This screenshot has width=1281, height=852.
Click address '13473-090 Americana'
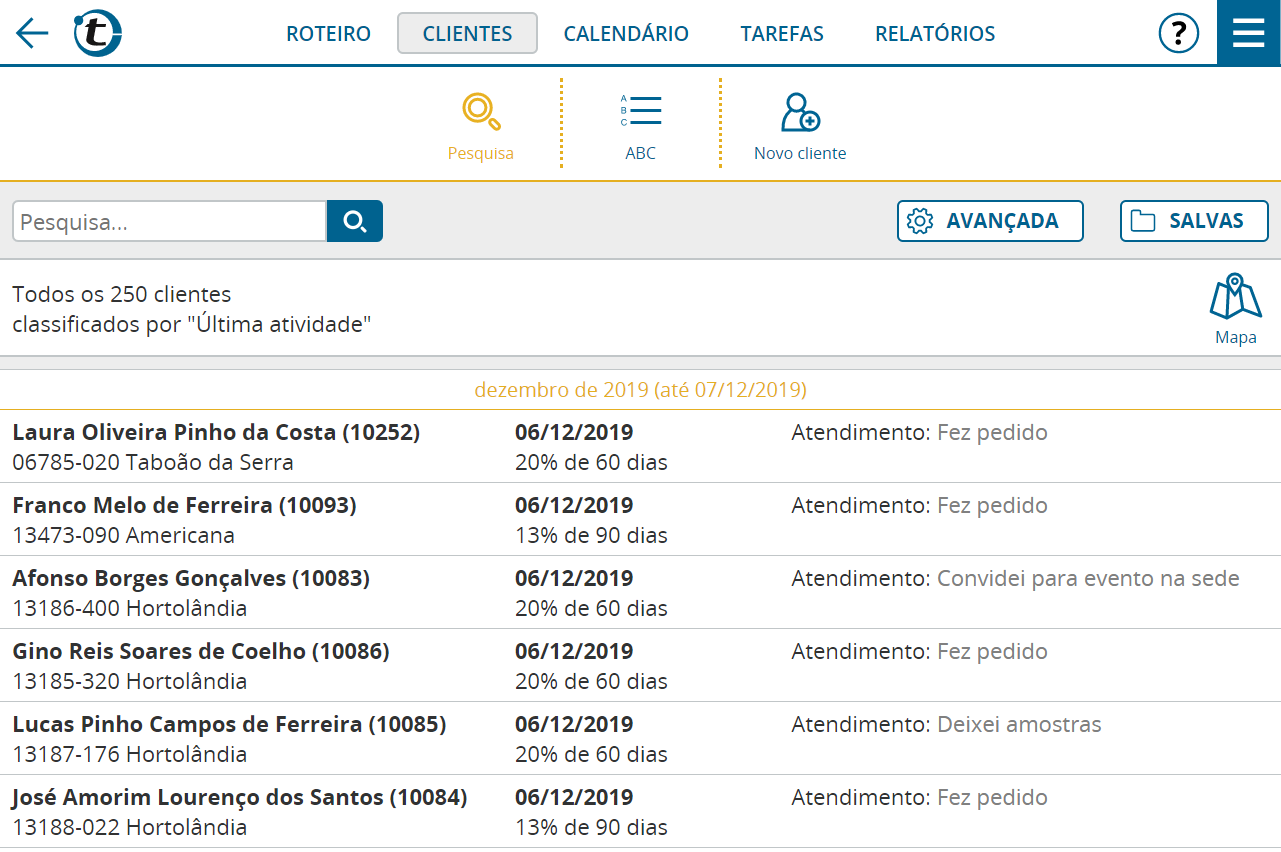(124, 535)
